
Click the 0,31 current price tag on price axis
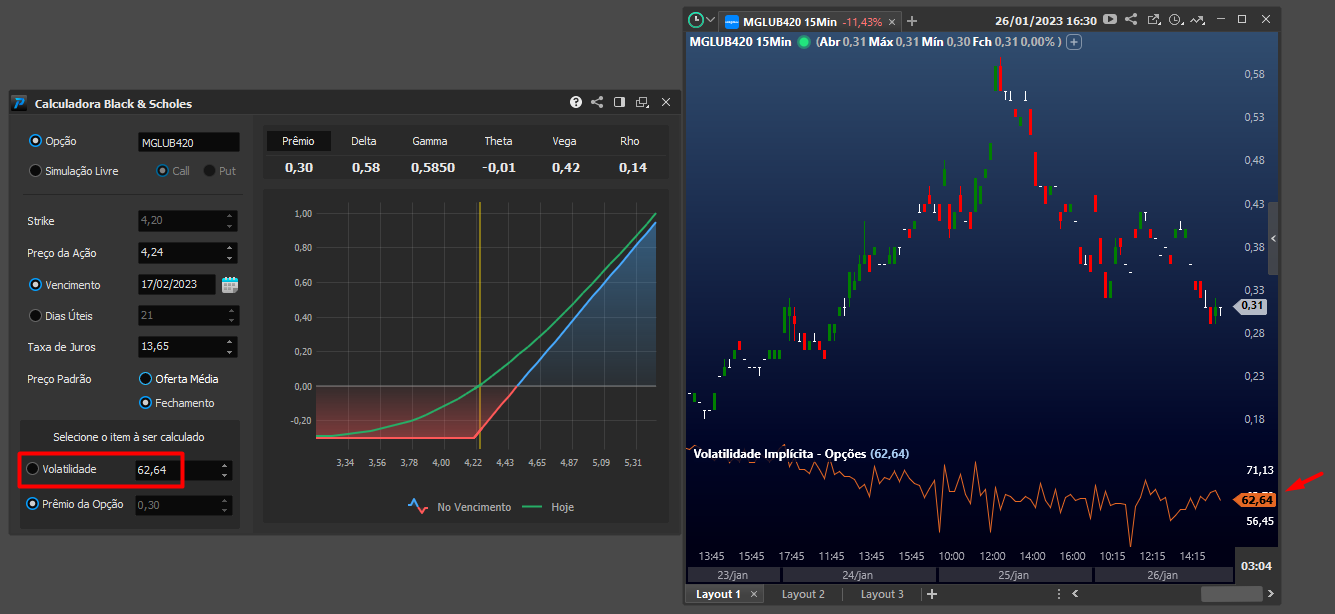(1251, 306)
